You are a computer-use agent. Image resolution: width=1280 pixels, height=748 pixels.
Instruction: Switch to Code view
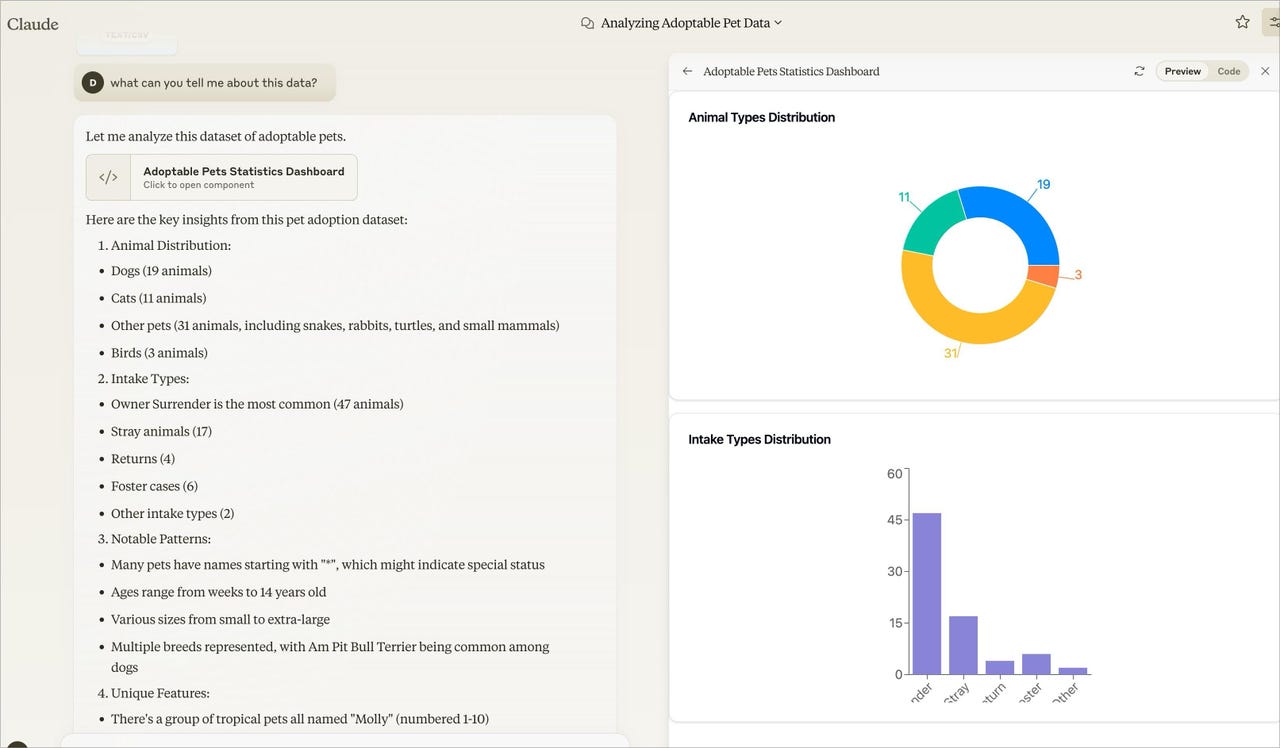pyautogui.click(x=1229, y=71)
